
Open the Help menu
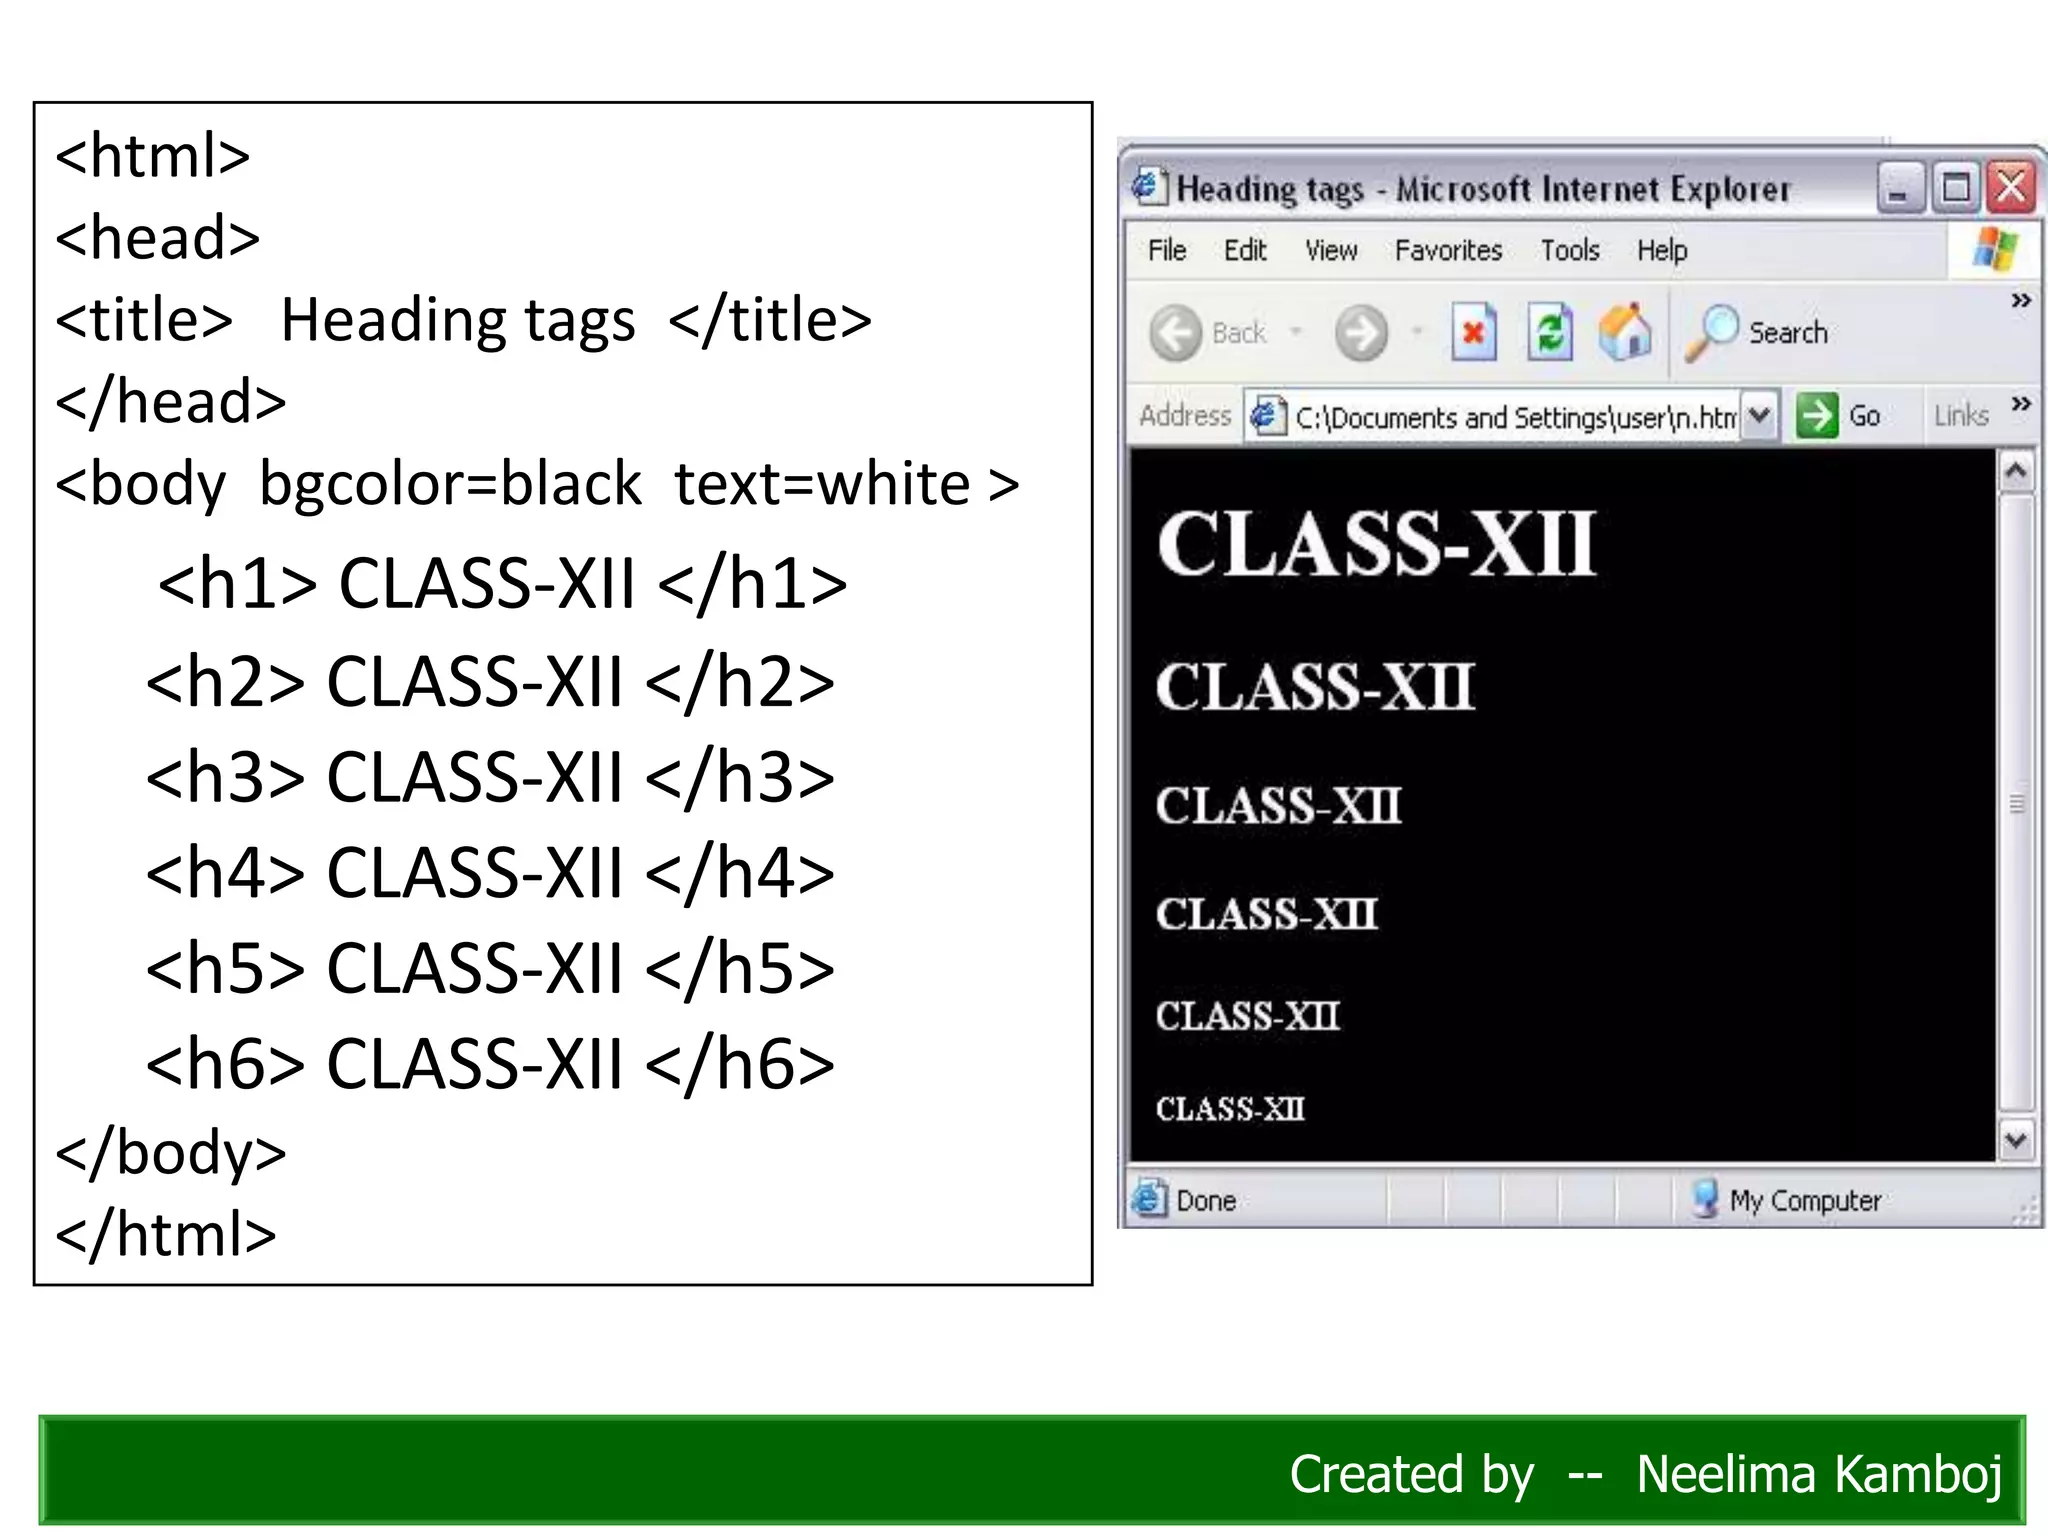[1662, 250]
